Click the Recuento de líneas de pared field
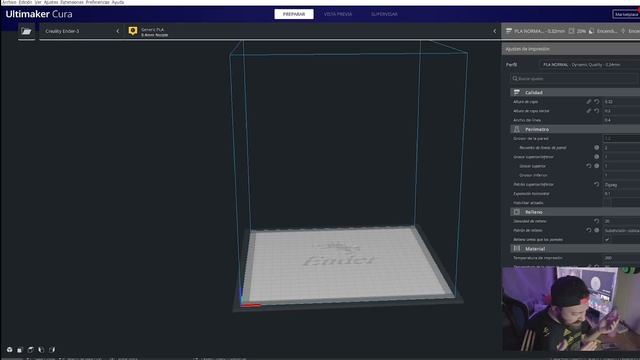 tap(622, 147)
